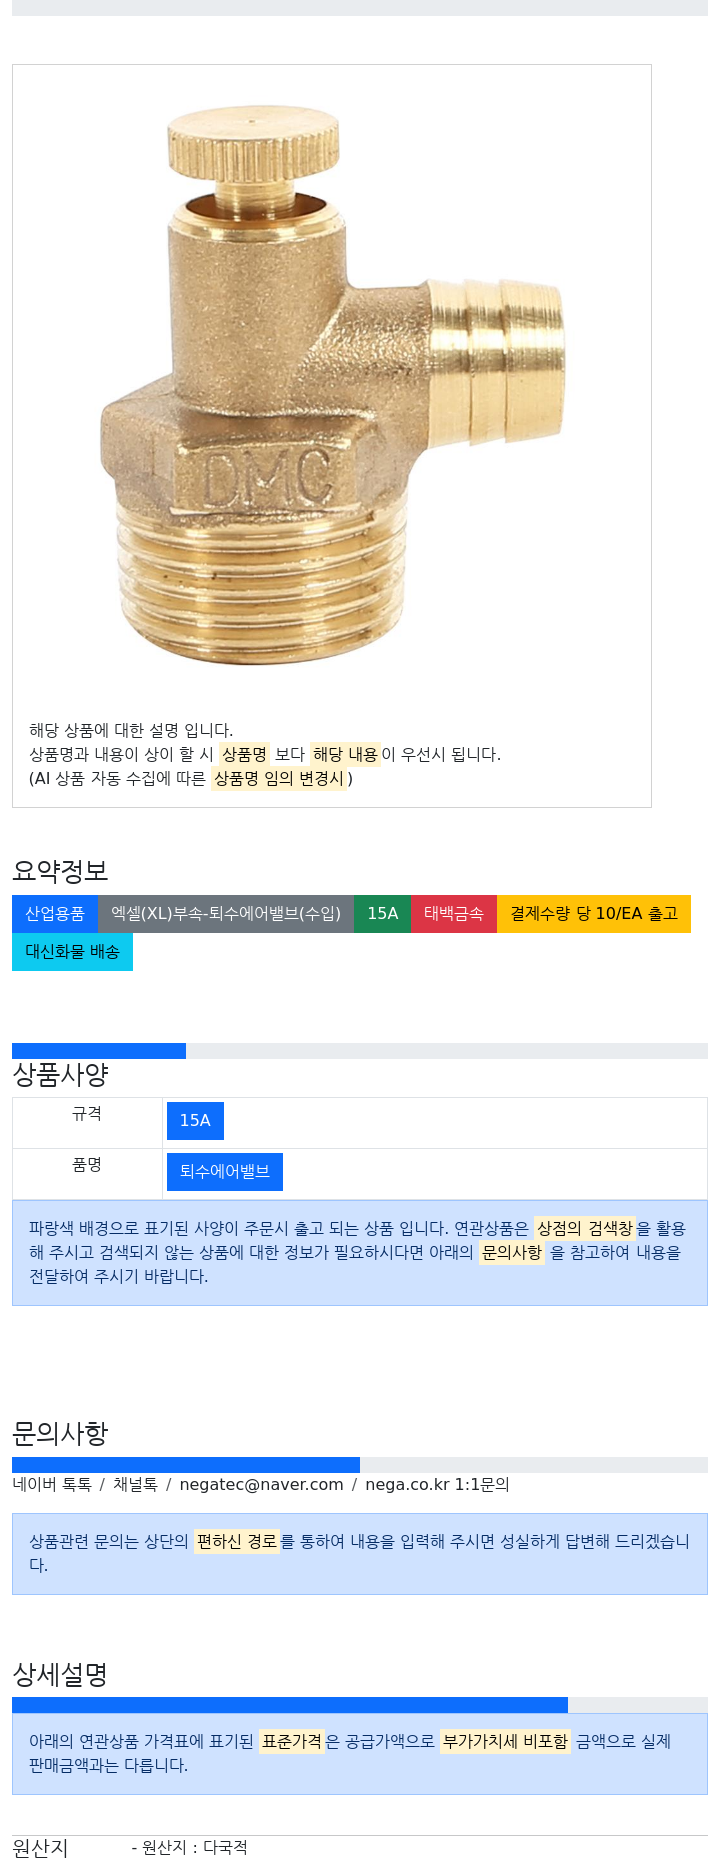This screenshot has height=1868, width=720.
Task: Click the 엑셀(XL)부속-퇴수에어밸브(수입) badge
Action: (226, 914)
